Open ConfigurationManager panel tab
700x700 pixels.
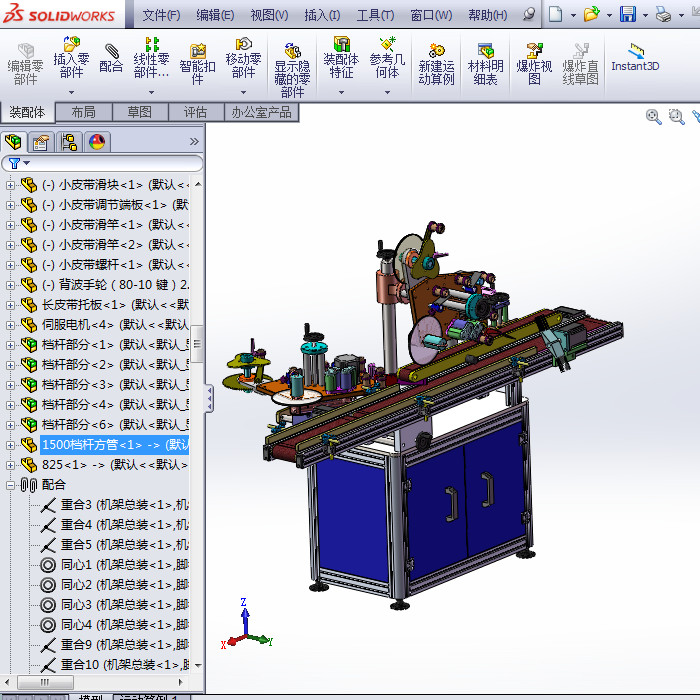pyautogui.click(x=69, y=142)
